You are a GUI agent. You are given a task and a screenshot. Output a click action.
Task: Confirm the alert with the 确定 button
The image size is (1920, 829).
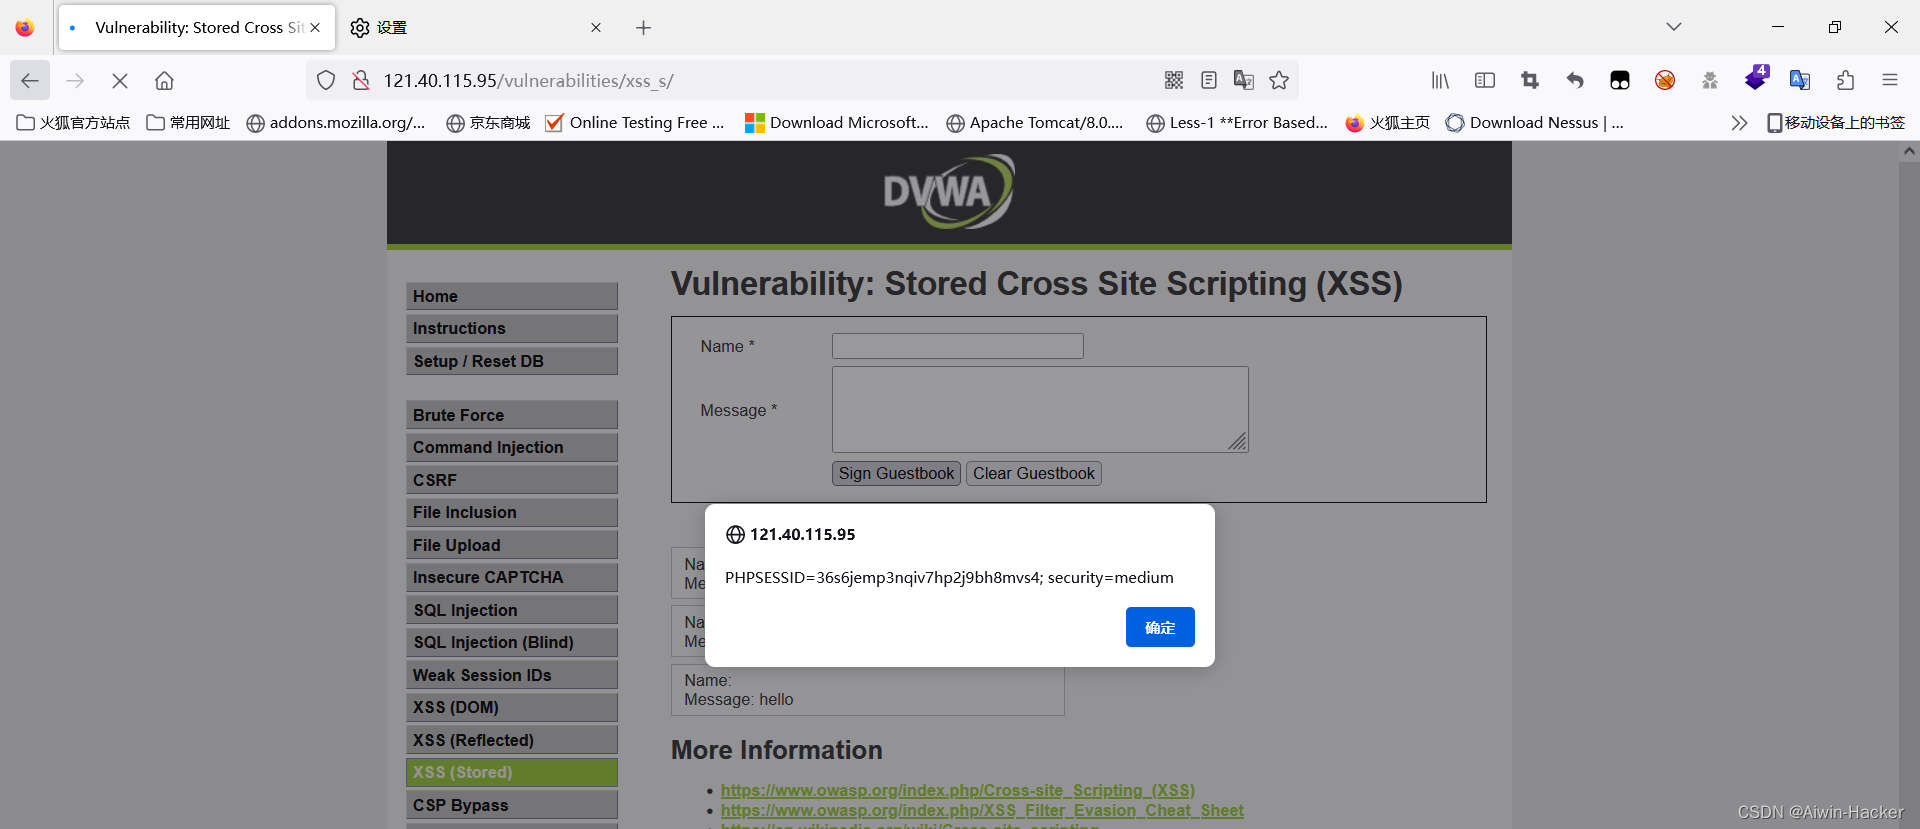[x=1160, y=627]
